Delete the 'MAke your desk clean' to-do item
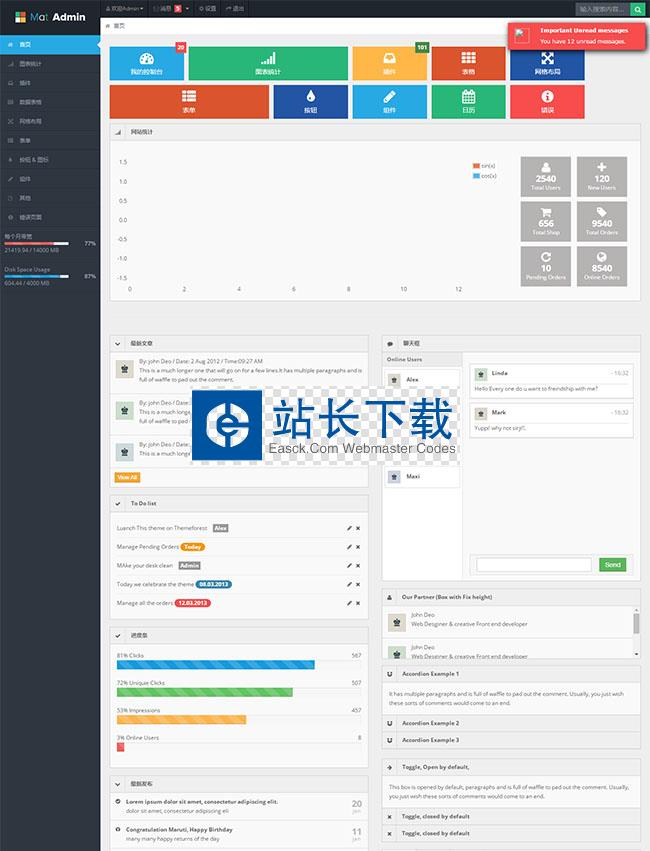Viewport: 650px width, 851px height. click(x=358, y=566)
